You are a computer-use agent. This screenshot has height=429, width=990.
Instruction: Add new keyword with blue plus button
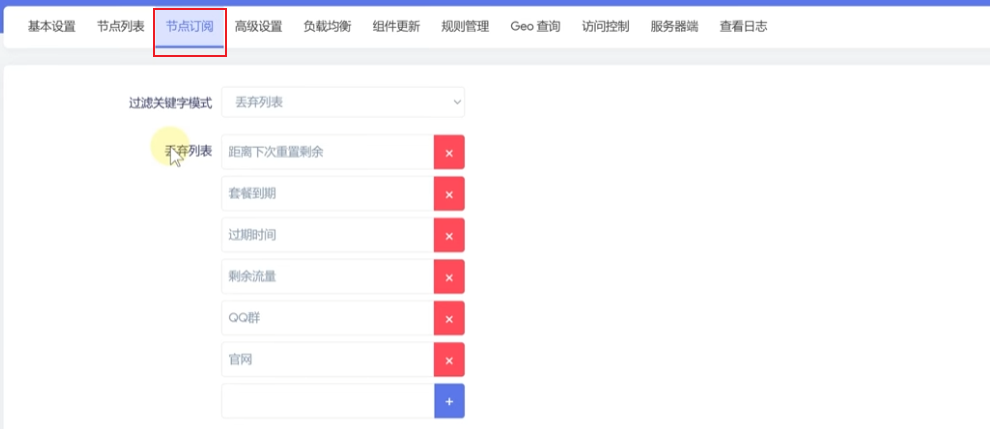[449, 401]
